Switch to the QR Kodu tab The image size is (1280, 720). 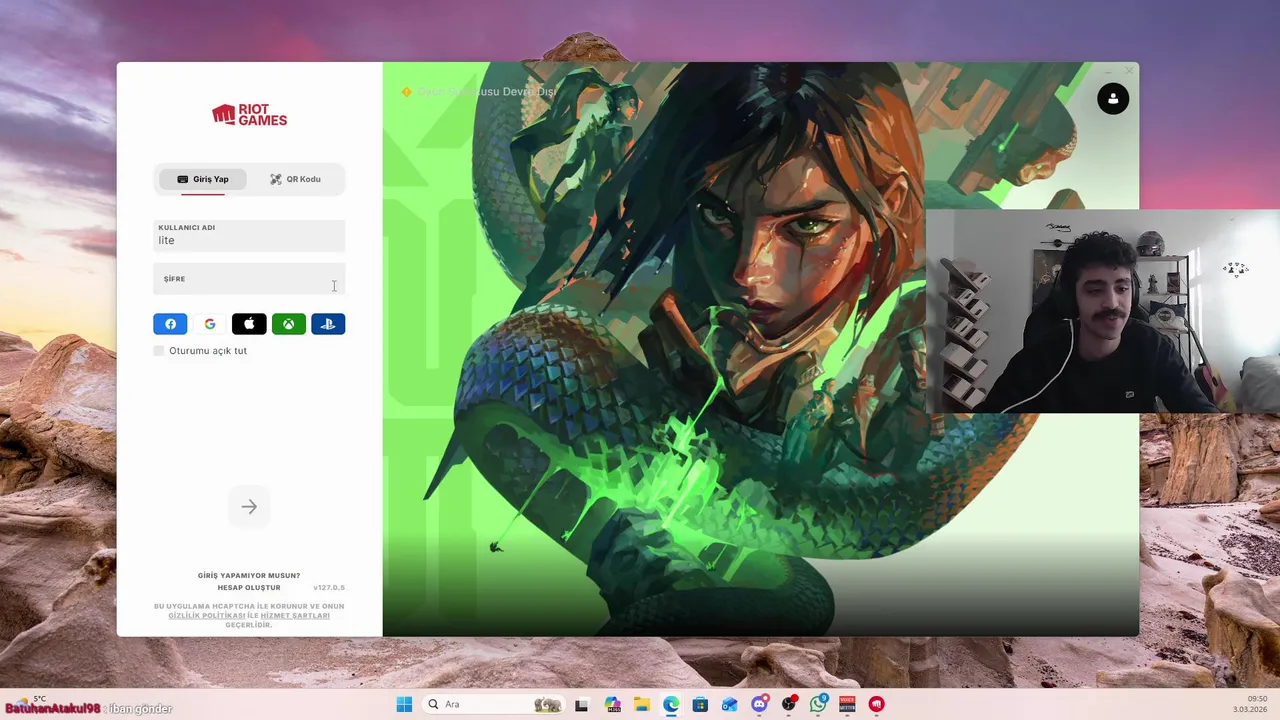tap(295, 179)
